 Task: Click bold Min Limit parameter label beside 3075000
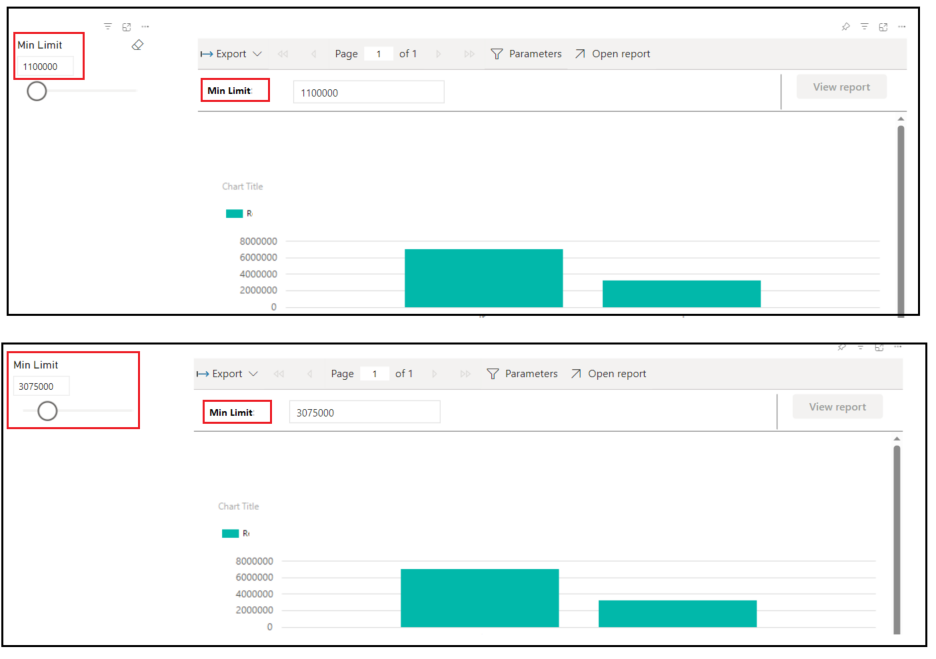coord(231,412)
